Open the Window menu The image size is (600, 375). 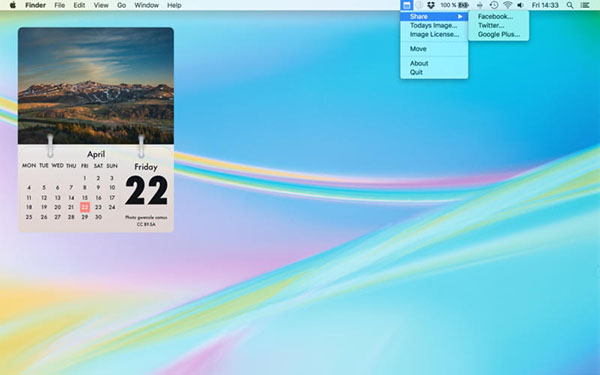(x=147, y=5)
